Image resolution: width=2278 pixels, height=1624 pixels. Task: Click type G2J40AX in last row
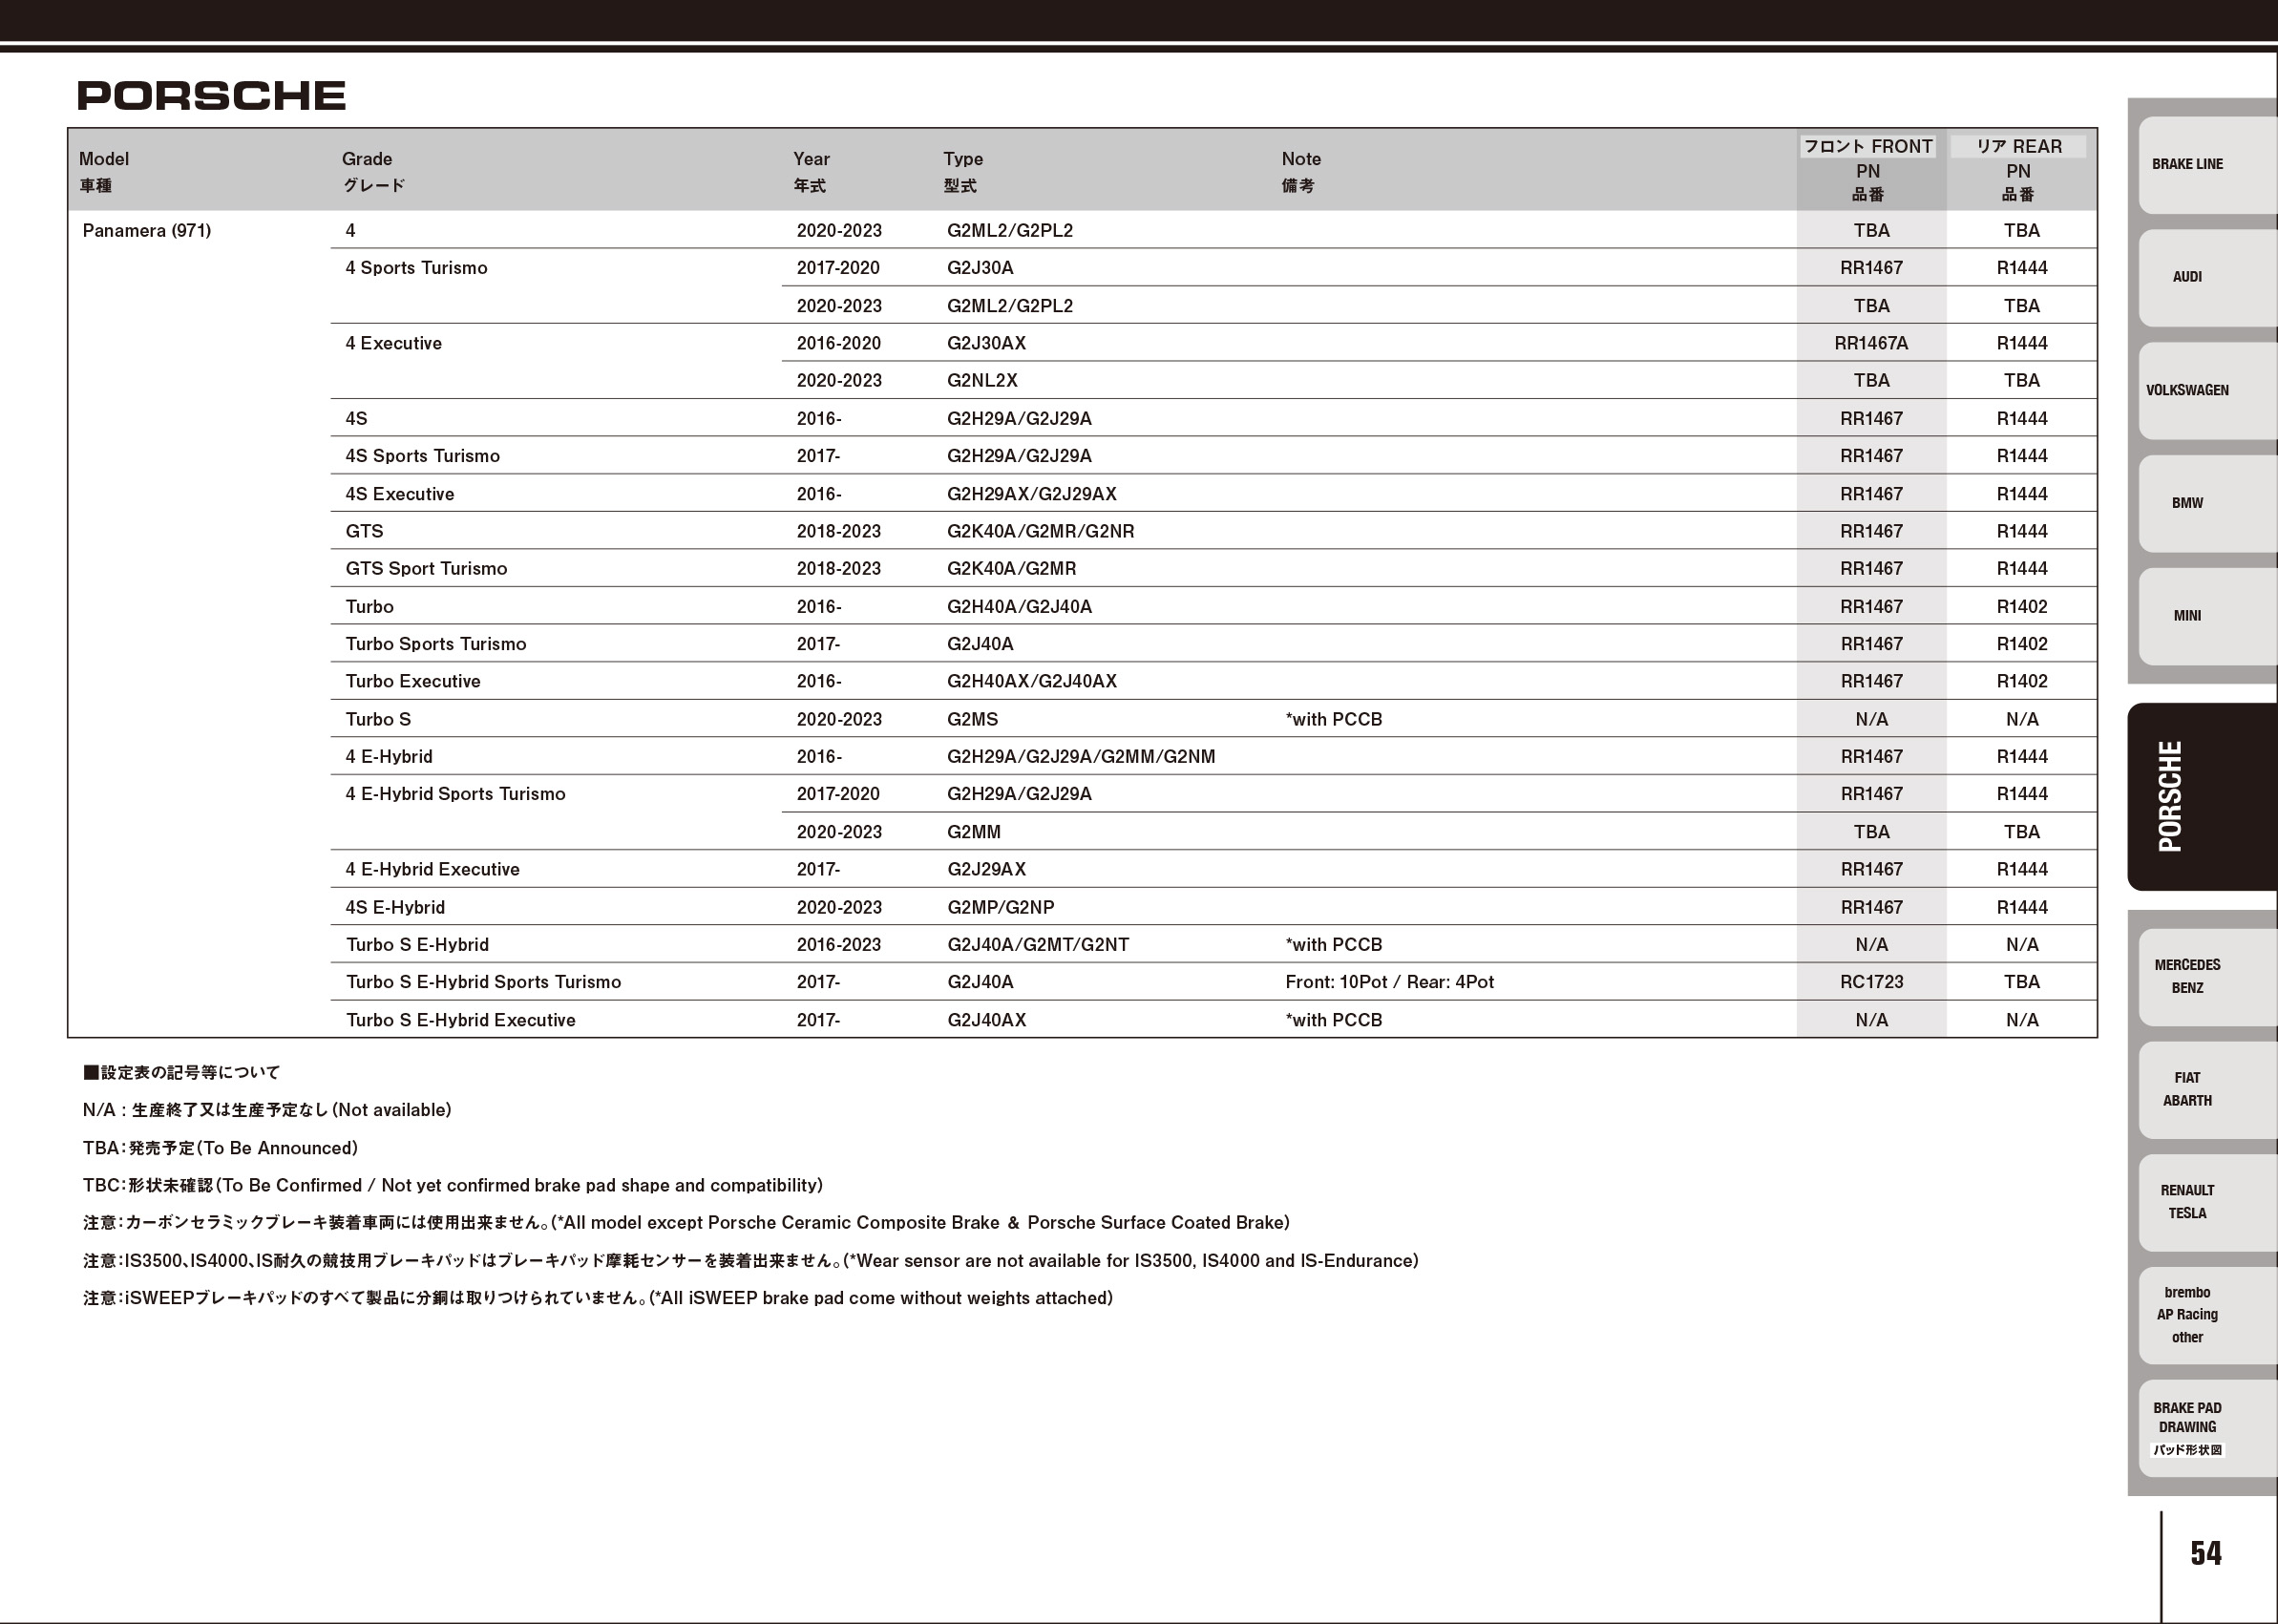pos(986,1021)
